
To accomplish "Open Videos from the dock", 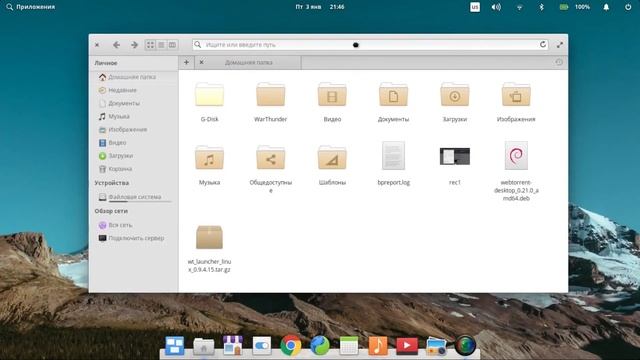I will click(407, 346).
